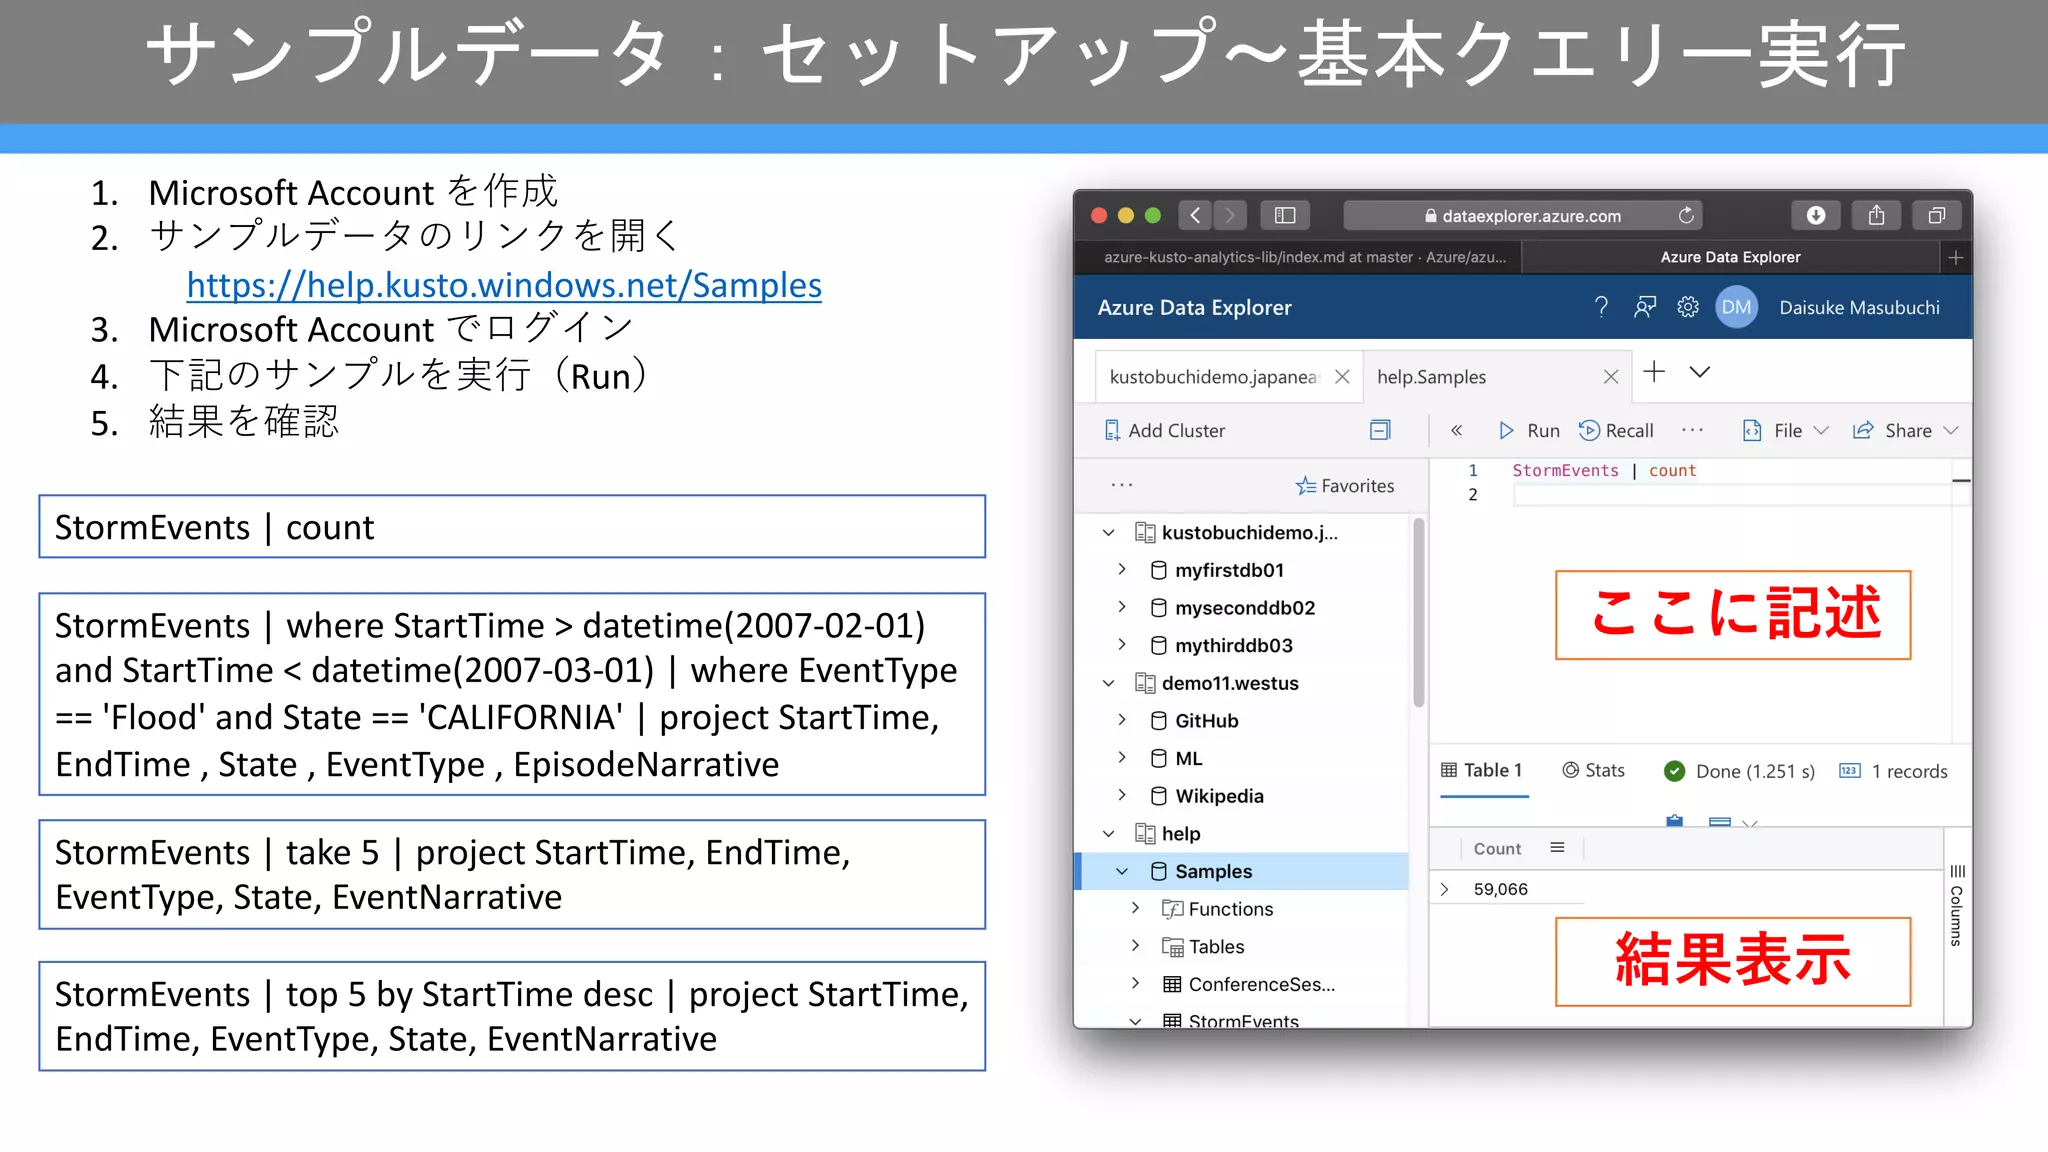Viewport: 2048px width, 1152px height.
Task: Switch to the Stats tab
Action: pos(1594,771)
